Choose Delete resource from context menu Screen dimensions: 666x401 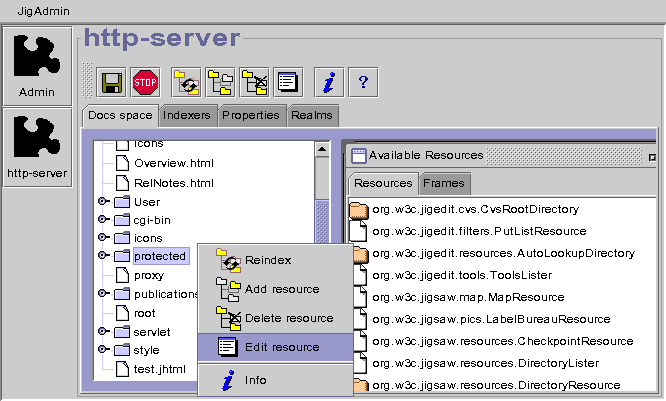click(x=276, y=318)
